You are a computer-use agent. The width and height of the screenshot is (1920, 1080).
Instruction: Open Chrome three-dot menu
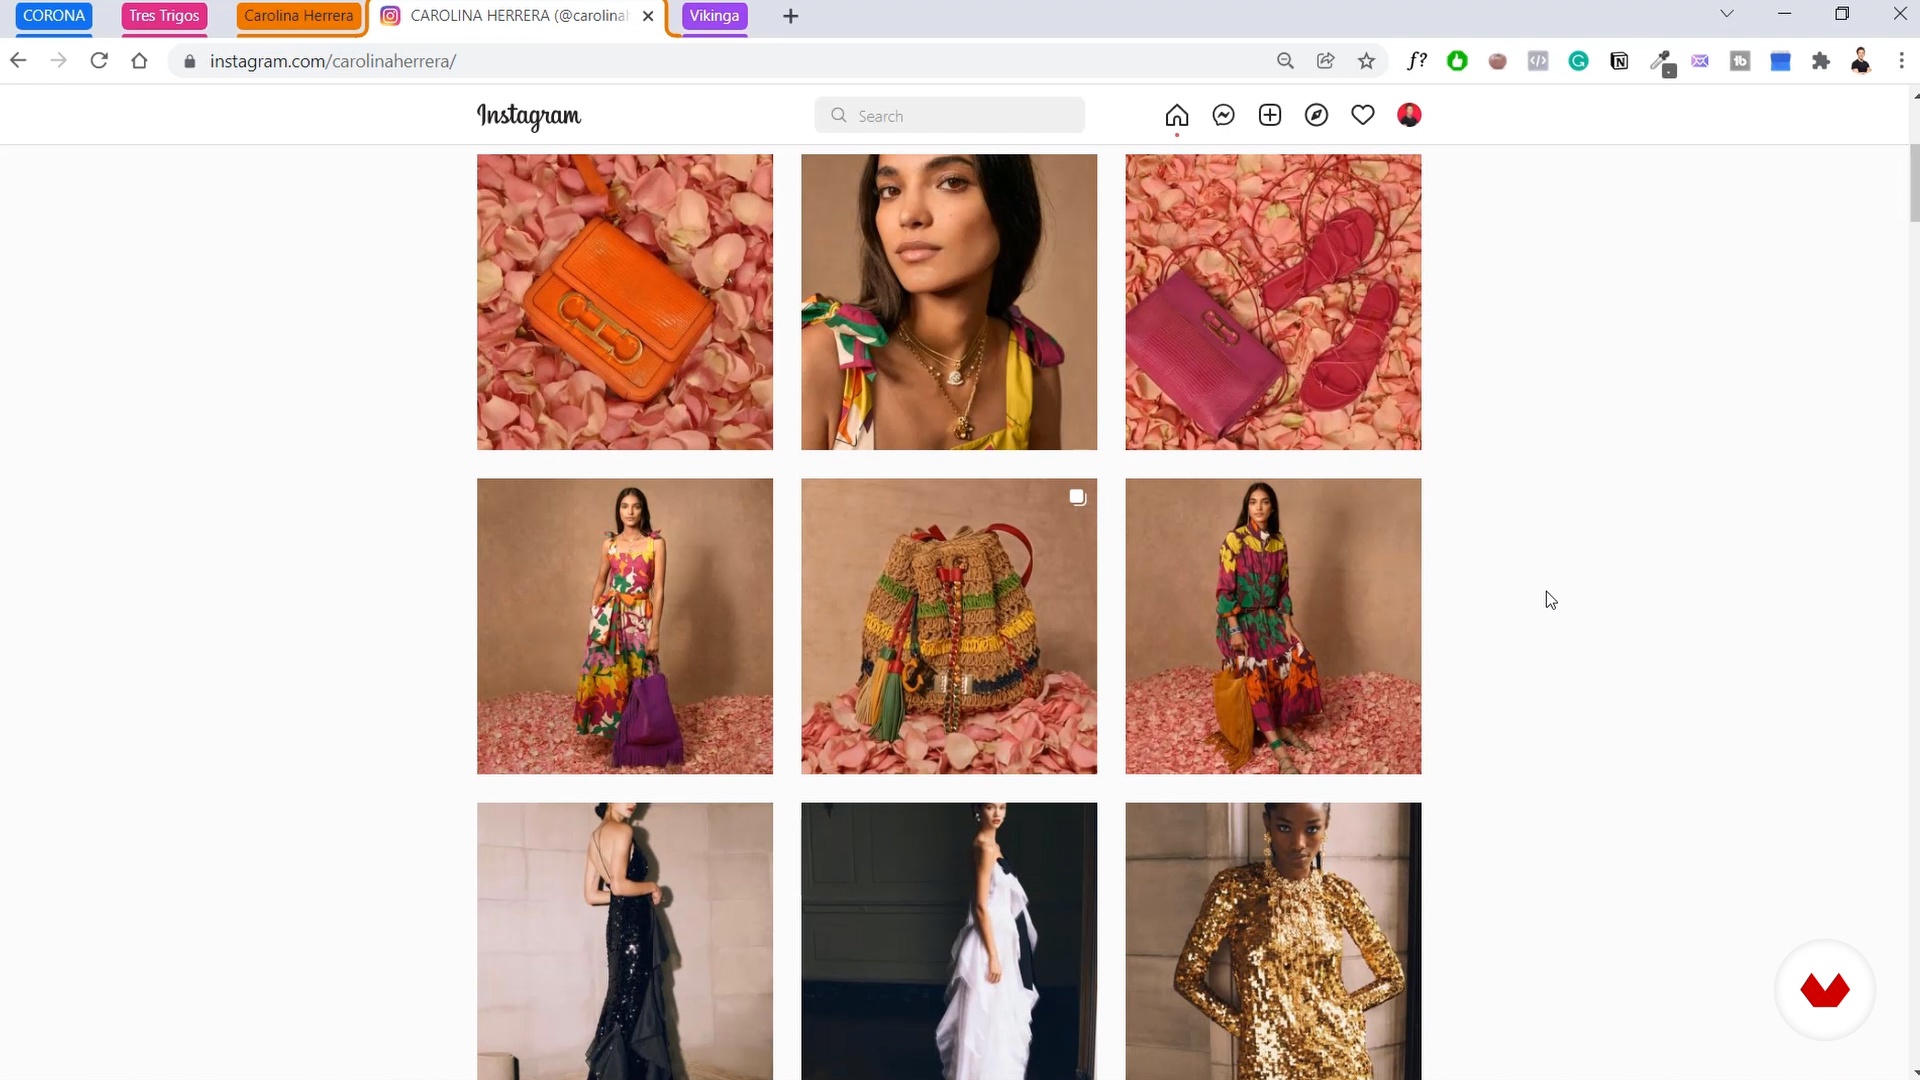pyautogui.click(x=1901, y=61)
